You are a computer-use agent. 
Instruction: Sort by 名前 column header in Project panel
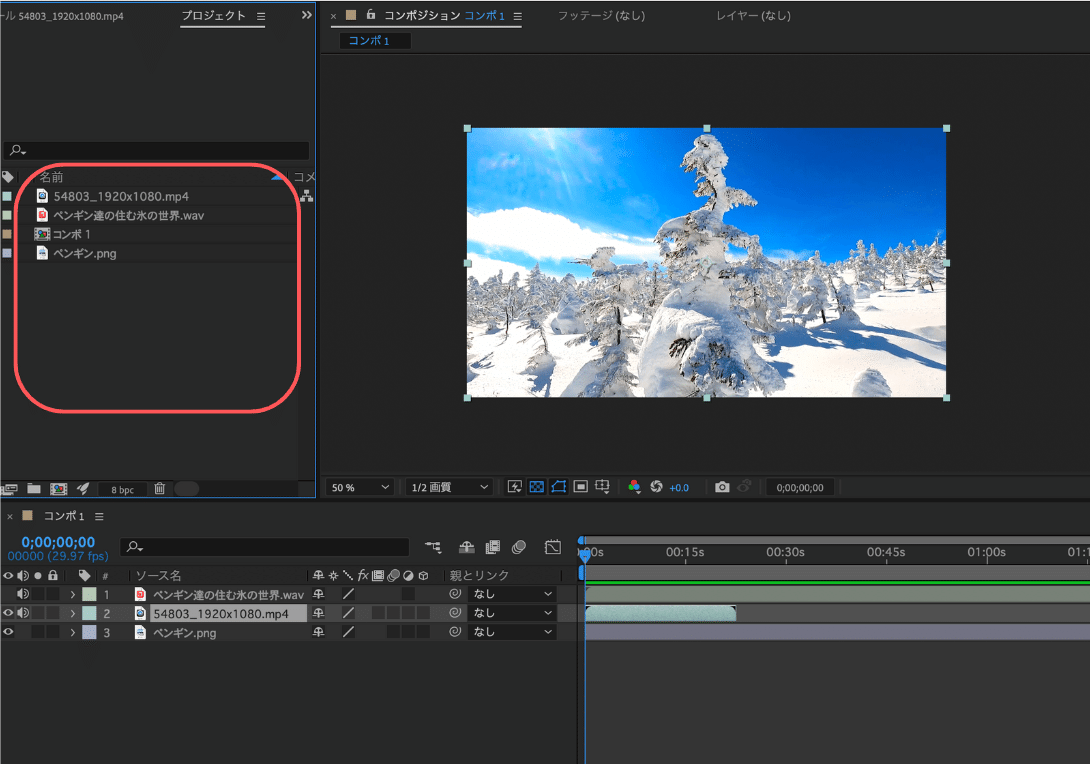[x=51, y=177]
